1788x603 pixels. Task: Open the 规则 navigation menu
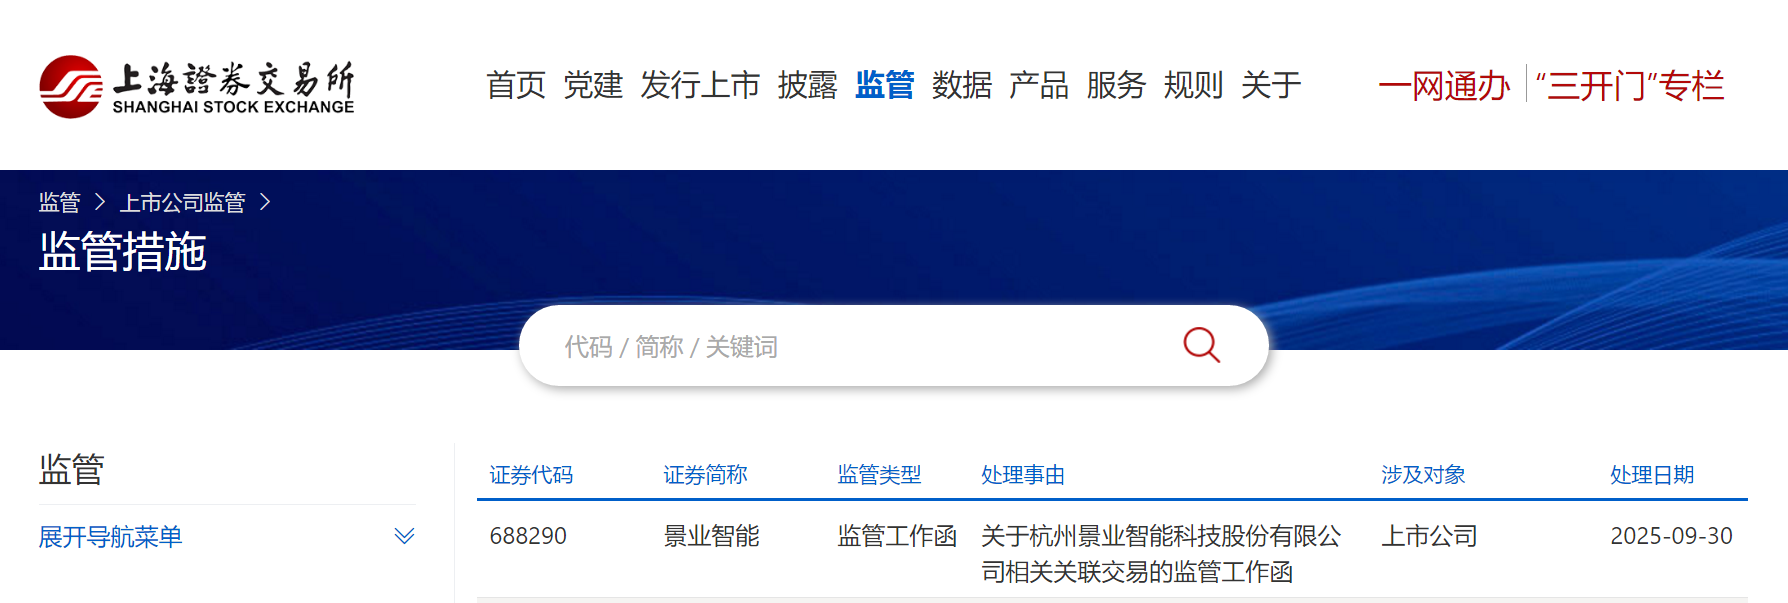click(1193, 85)
